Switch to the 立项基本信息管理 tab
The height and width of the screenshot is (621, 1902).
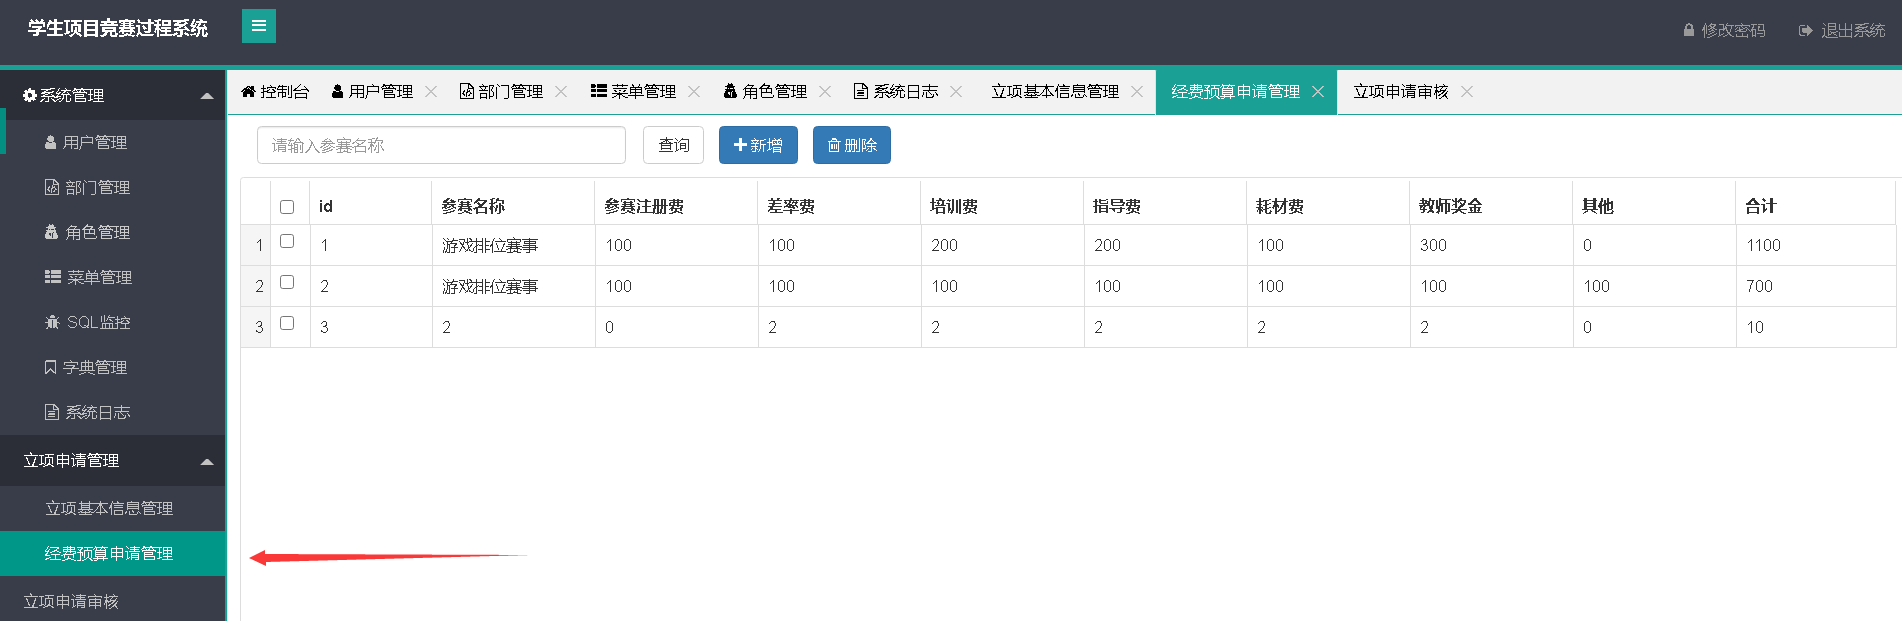[1055, 91]
